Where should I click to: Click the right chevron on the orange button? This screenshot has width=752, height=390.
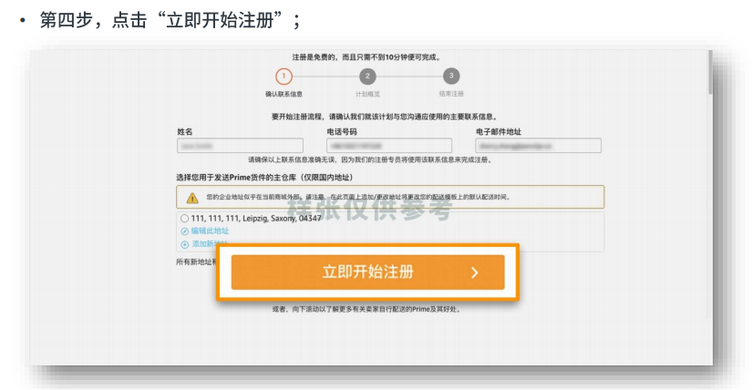[474, 273]
